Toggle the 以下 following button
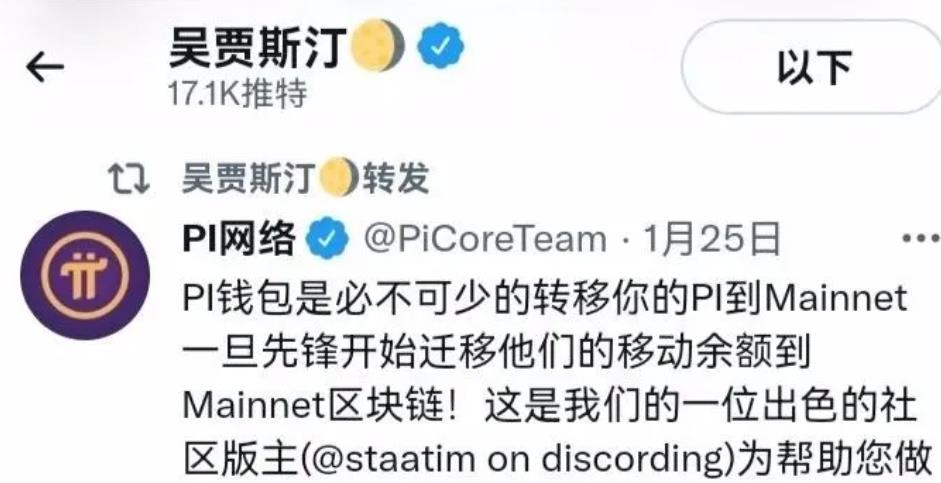 click(813, 67)
